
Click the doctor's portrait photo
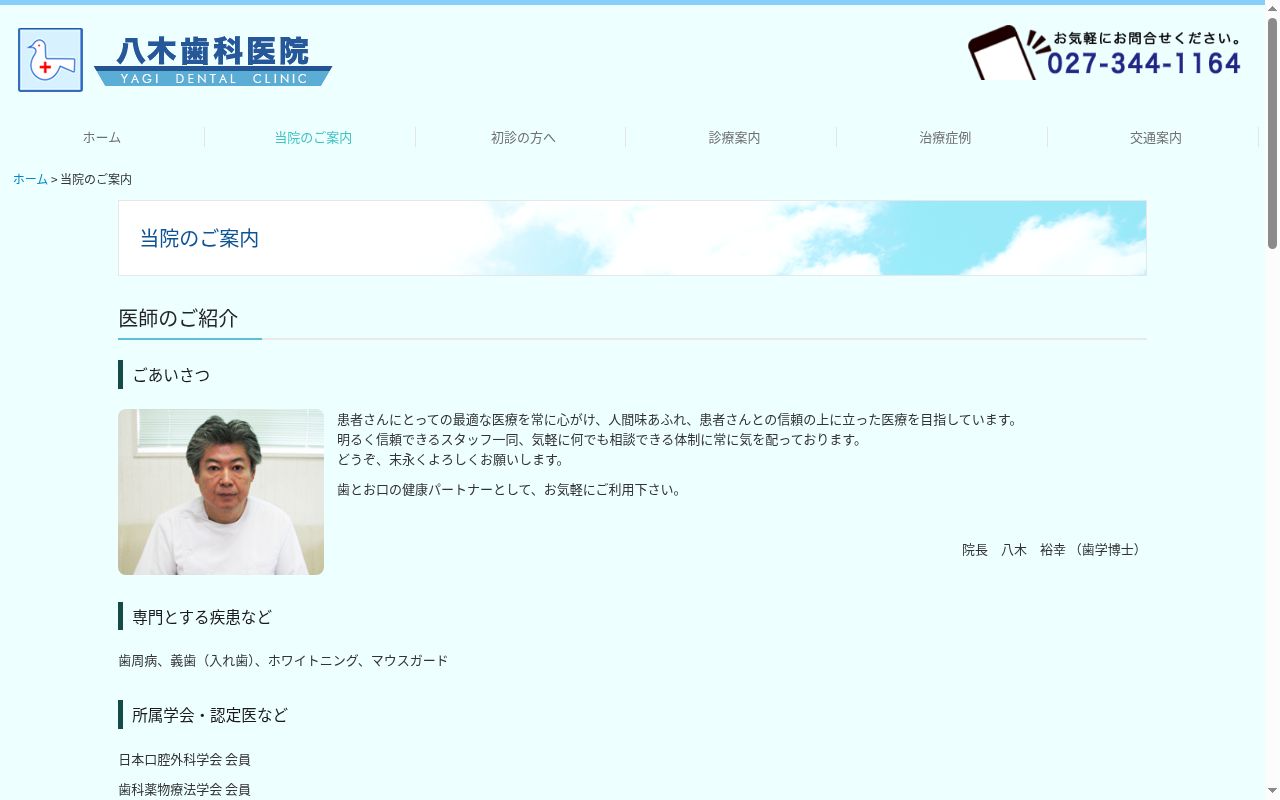[x=221, y=492]
